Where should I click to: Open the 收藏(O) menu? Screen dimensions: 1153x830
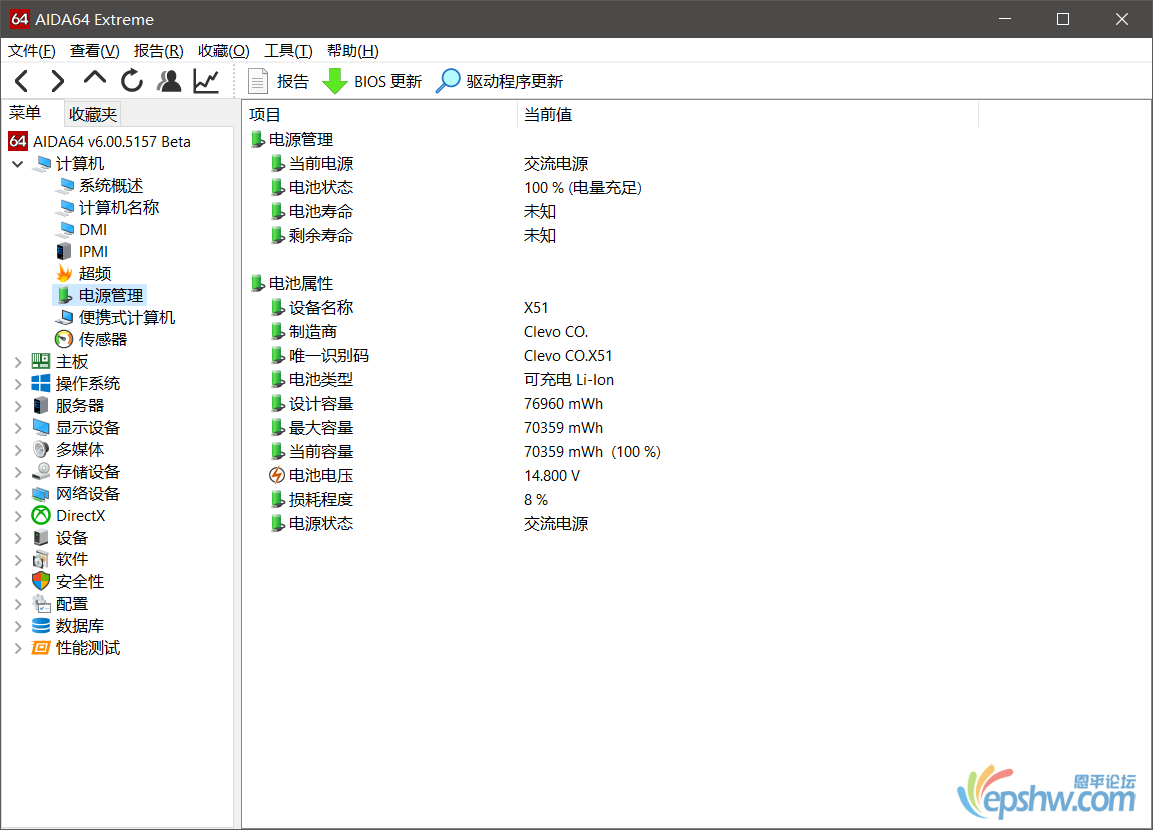[x=224, y=51]
